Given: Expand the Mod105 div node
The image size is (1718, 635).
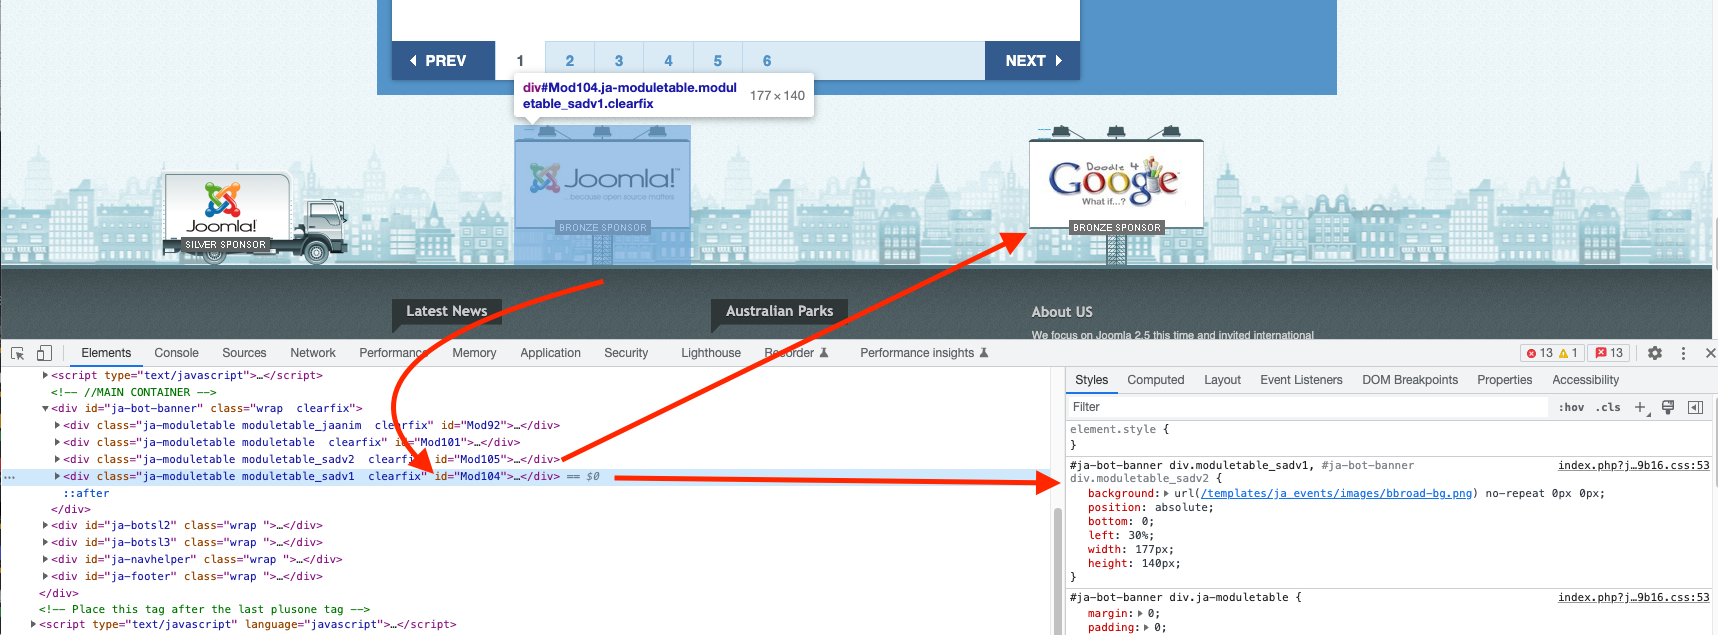Looking at the screenshot, I should (x=57, y=460).
